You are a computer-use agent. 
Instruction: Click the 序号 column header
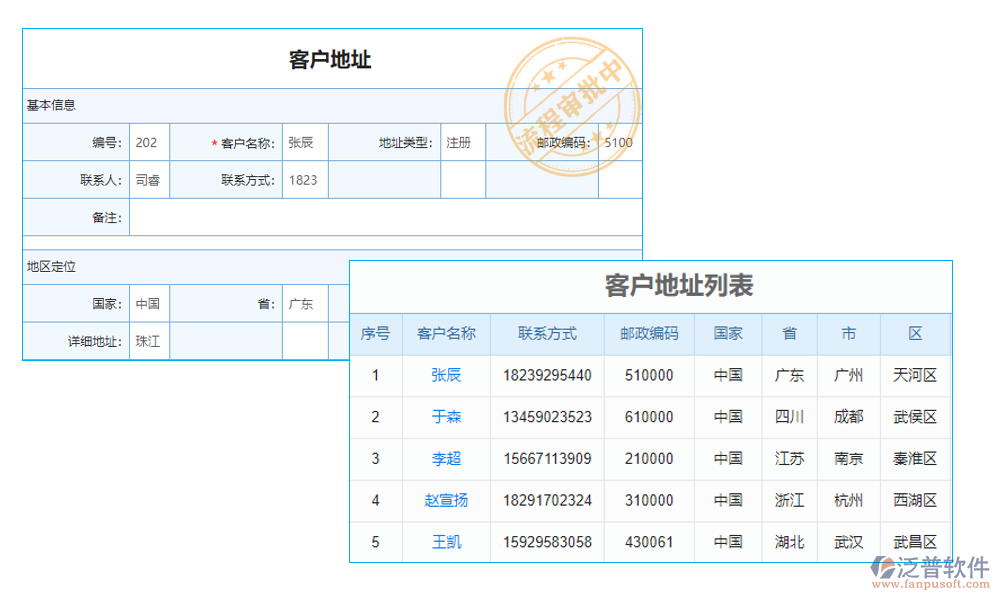click(x=375, y=334)
